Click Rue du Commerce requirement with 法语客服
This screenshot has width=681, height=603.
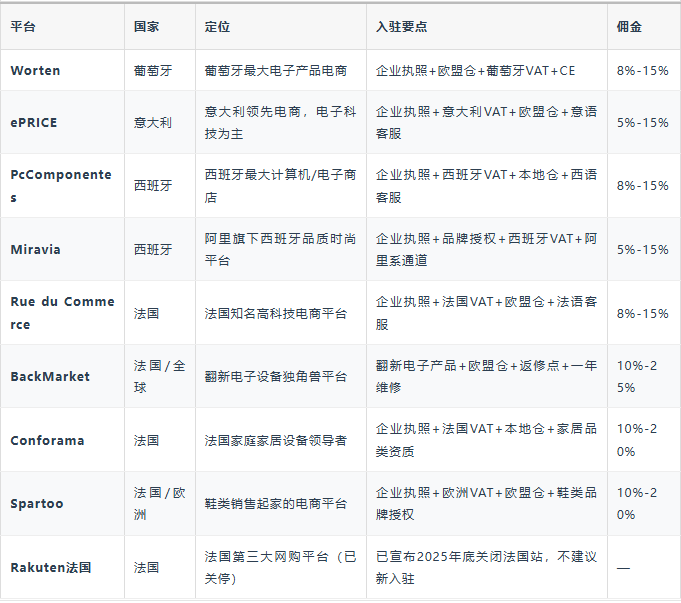coord(486,313)
